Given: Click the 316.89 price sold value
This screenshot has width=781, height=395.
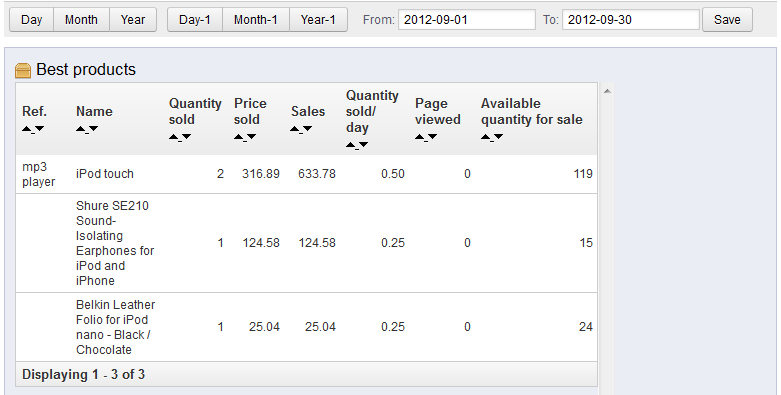Looking at the screenshot, I should coord(260,174).
